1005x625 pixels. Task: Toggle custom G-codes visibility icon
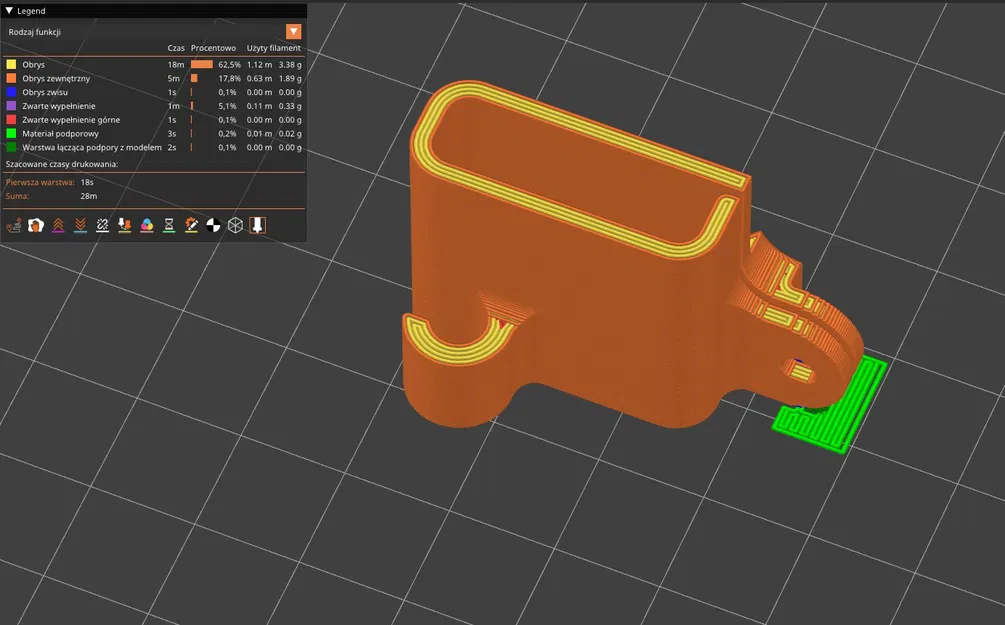[x=191, y=225]
